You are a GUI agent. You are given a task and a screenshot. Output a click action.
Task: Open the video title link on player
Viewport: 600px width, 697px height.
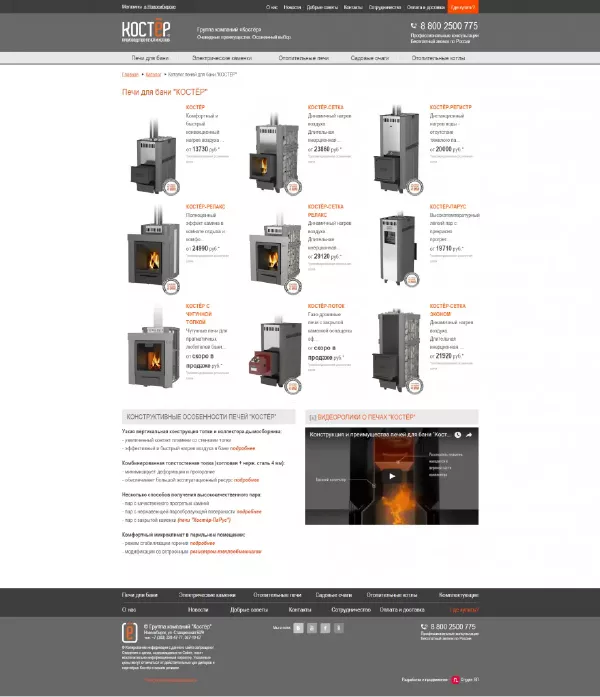380,434
